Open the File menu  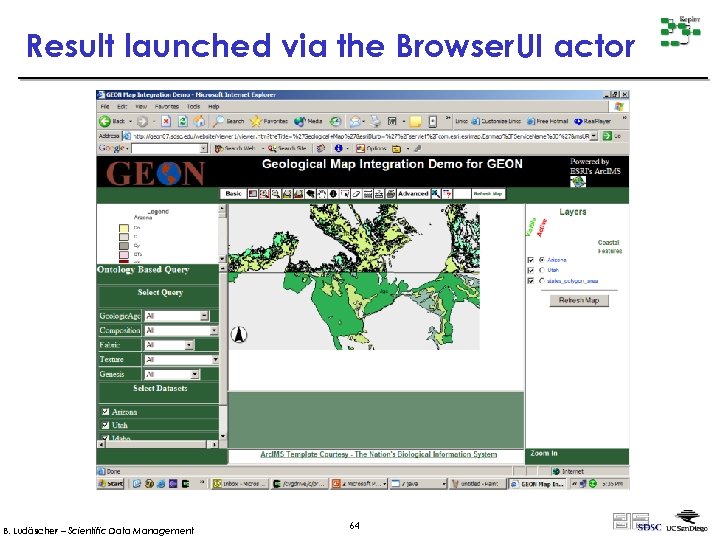[x=105, y=107]
